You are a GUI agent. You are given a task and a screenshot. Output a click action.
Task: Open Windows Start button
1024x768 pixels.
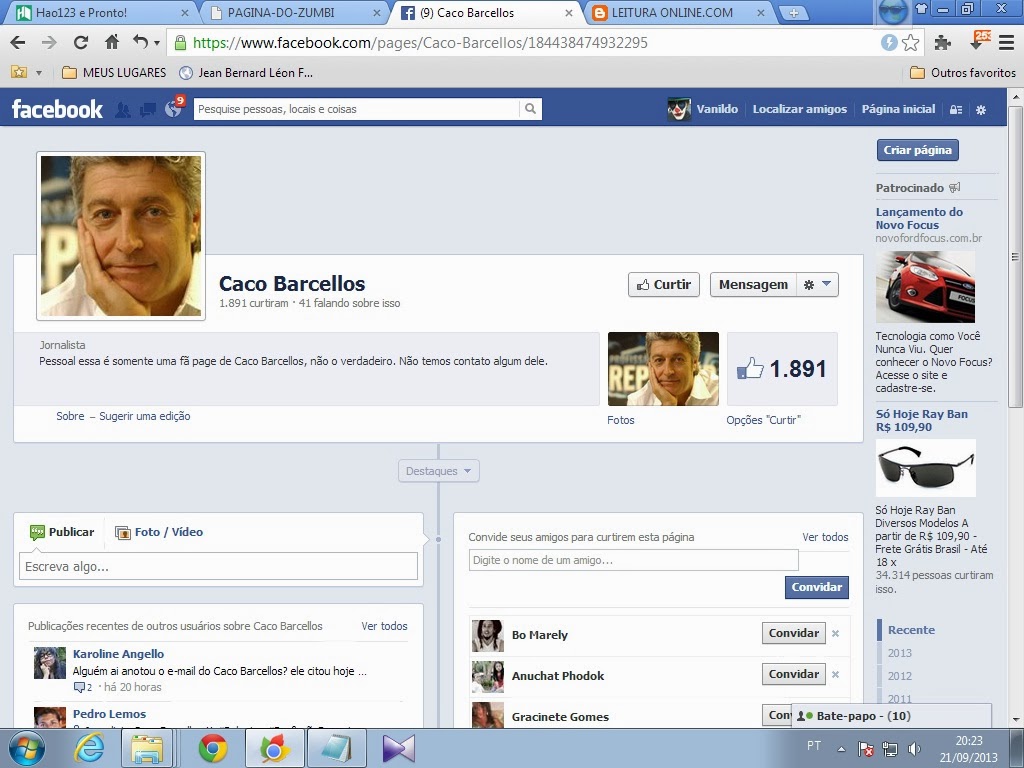[x=27, y=748]
